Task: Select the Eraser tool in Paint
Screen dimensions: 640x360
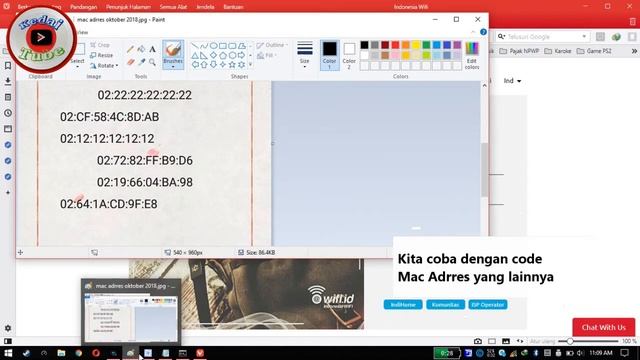Action: (130, 62)
